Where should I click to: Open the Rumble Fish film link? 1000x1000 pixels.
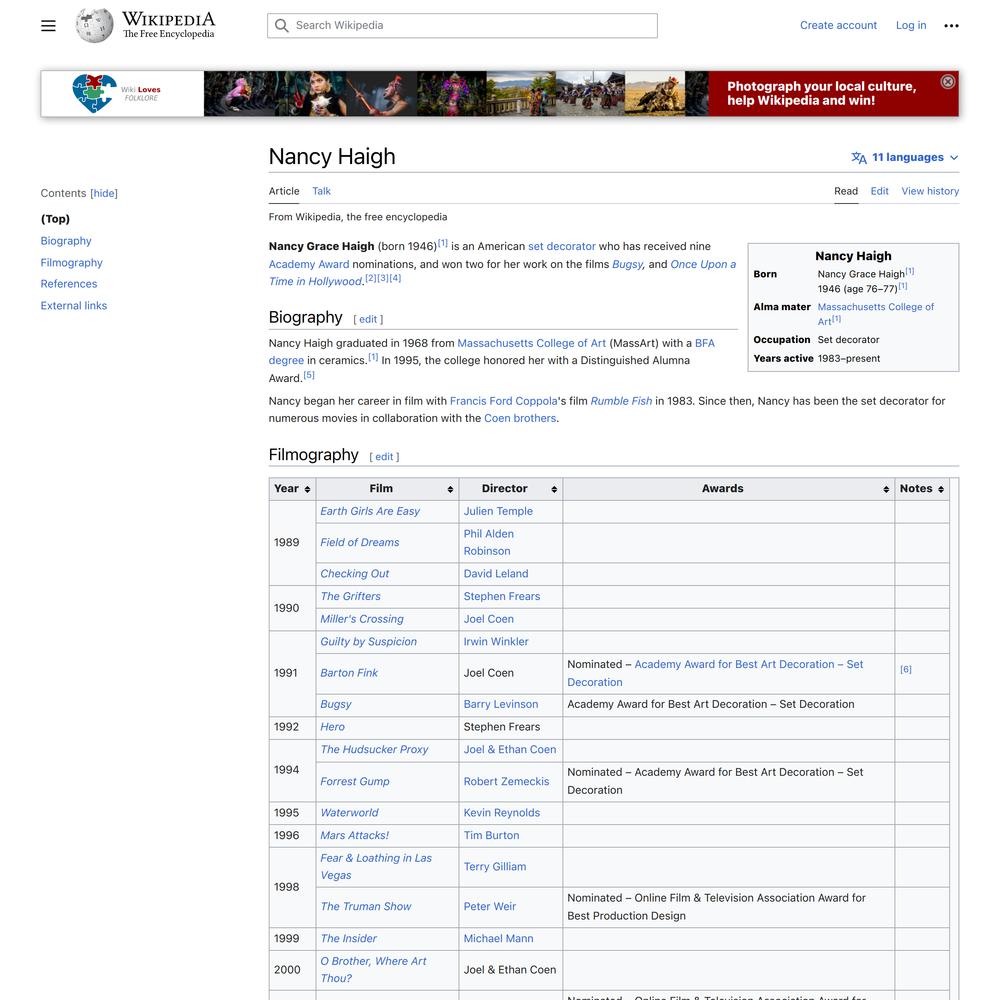[621, 401]
